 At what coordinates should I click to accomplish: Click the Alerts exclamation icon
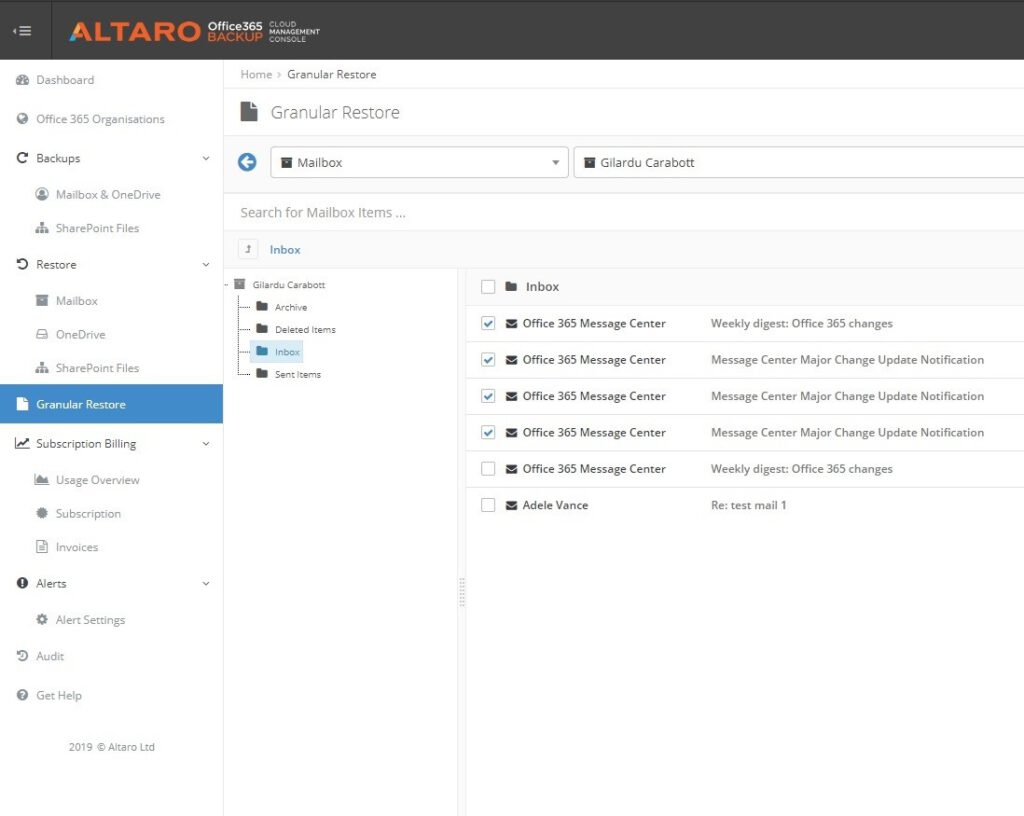pos(22,584)
